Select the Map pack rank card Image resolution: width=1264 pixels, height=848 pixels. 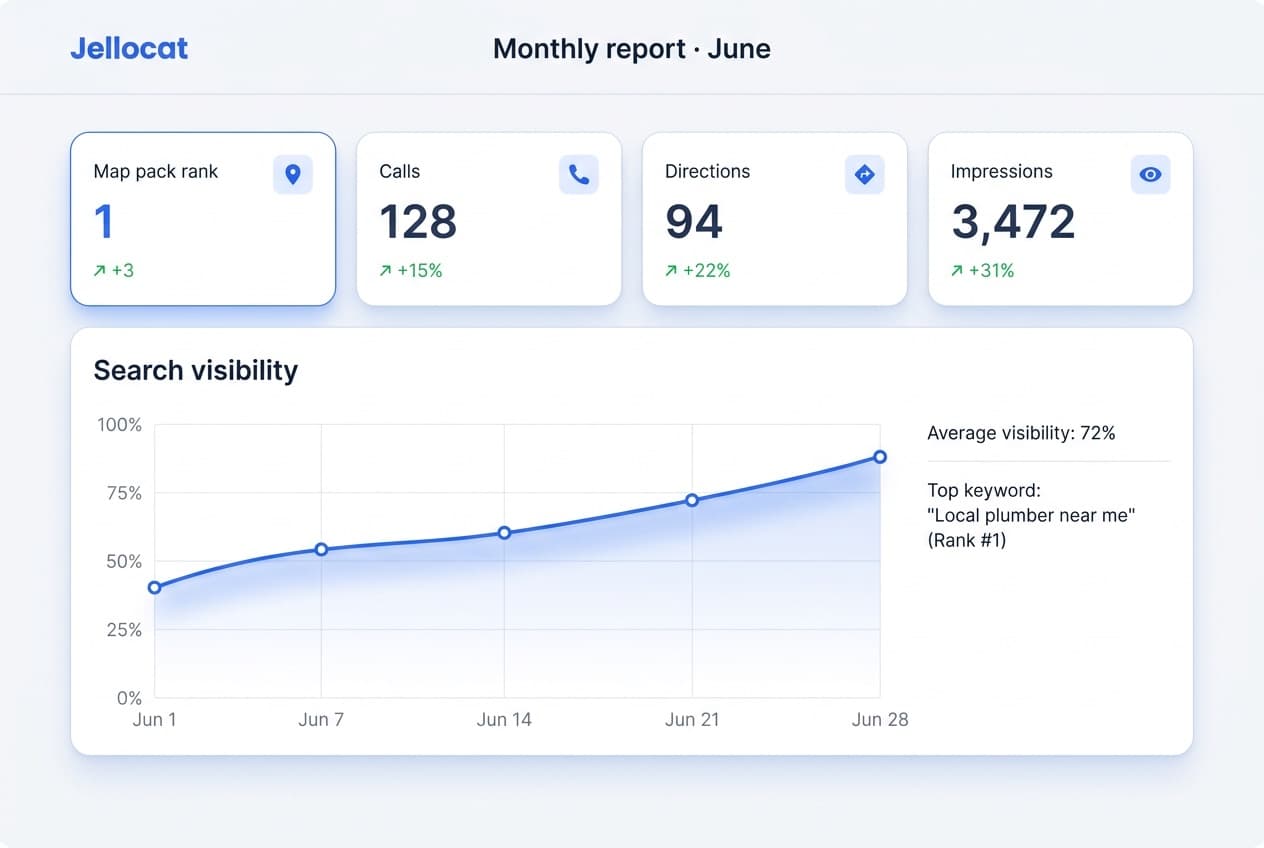pyautogui.click(x=203, y=219)
